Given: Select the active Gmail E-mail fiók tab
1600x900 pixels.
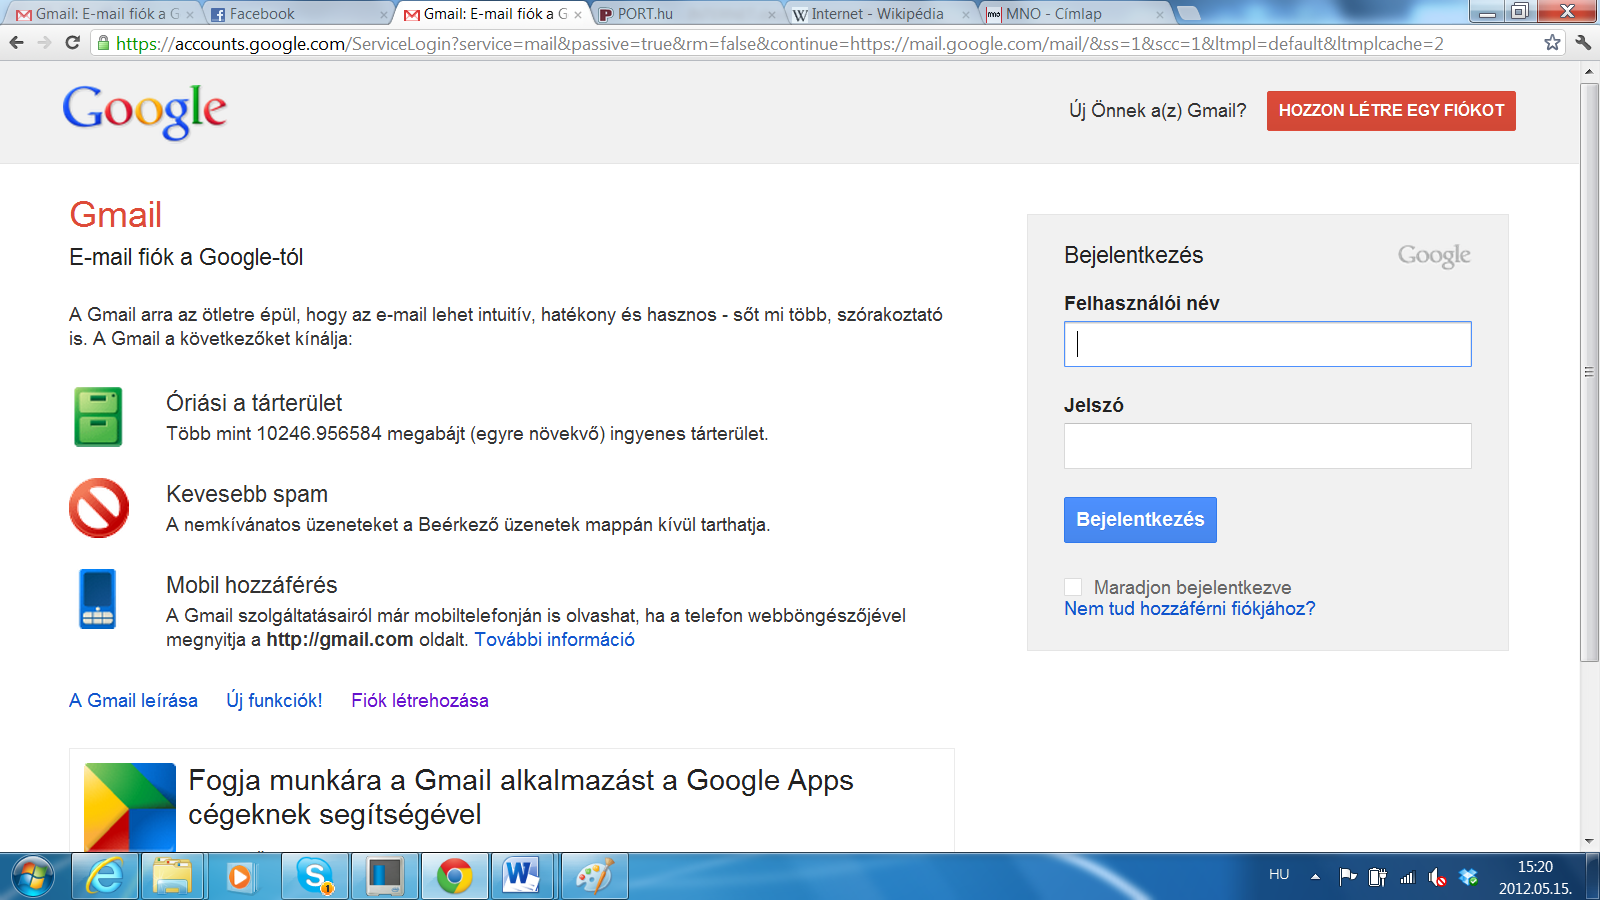Looking at the screenshot, I should point(492,14).
